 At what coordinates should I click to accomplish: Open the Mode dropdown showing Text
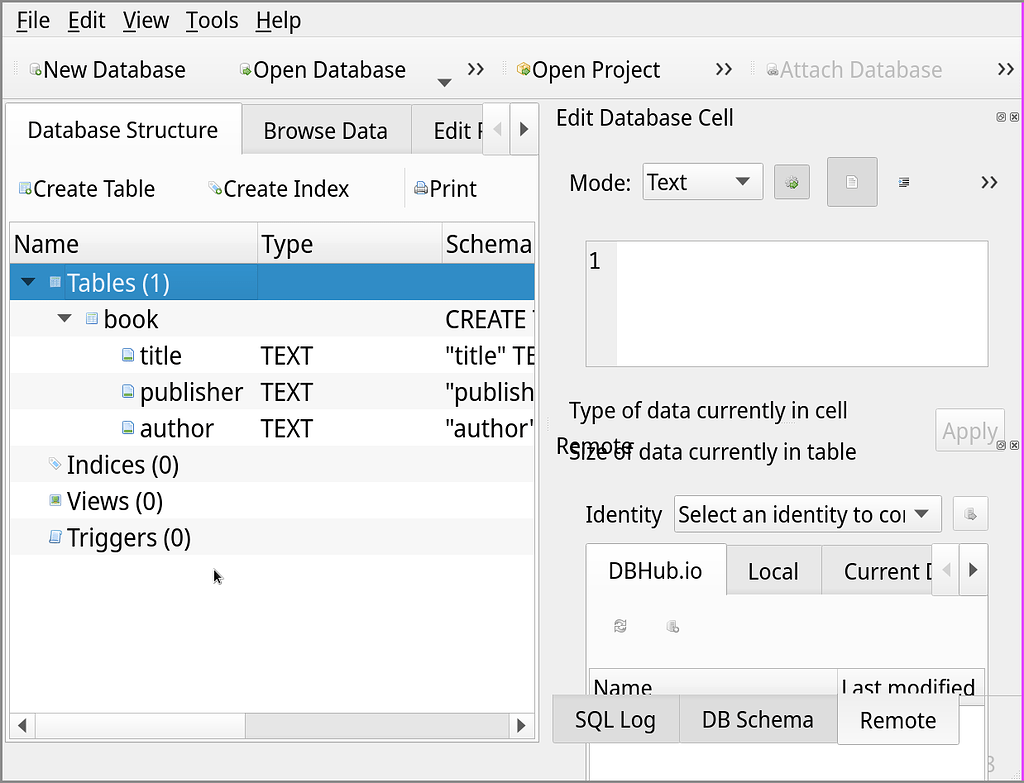(x=702, y=182)
